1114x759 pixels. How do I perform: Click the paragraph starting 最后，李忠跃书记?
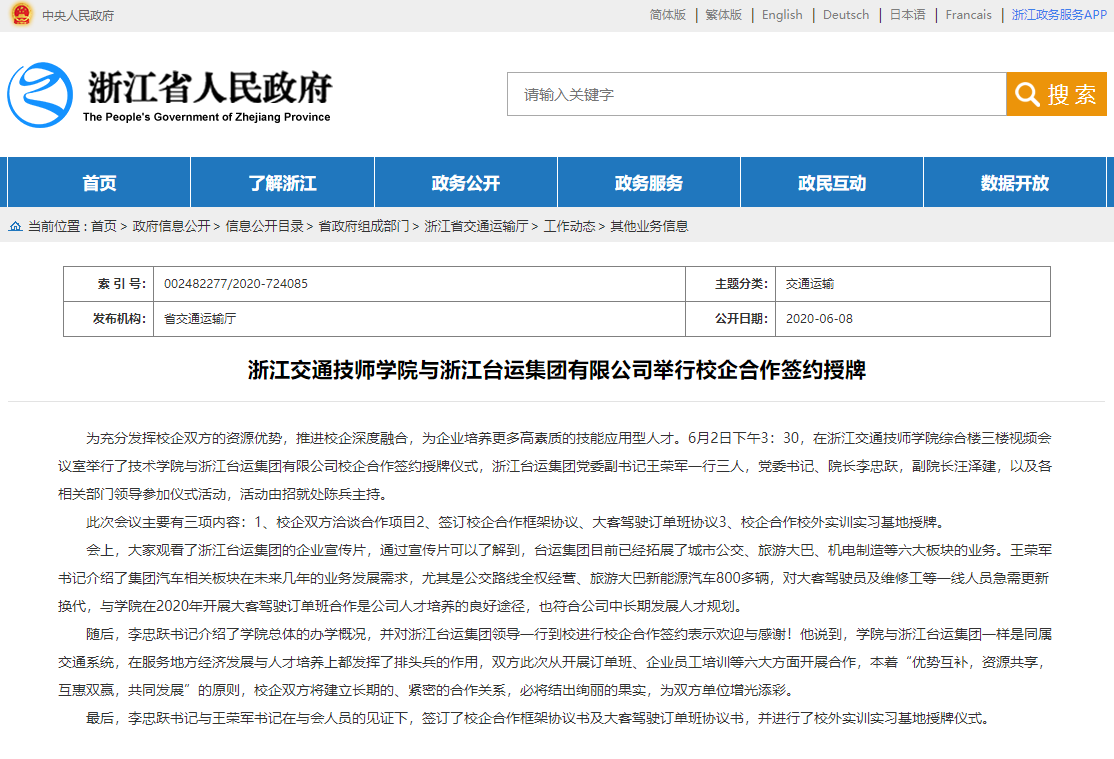(x=538, y=718)
